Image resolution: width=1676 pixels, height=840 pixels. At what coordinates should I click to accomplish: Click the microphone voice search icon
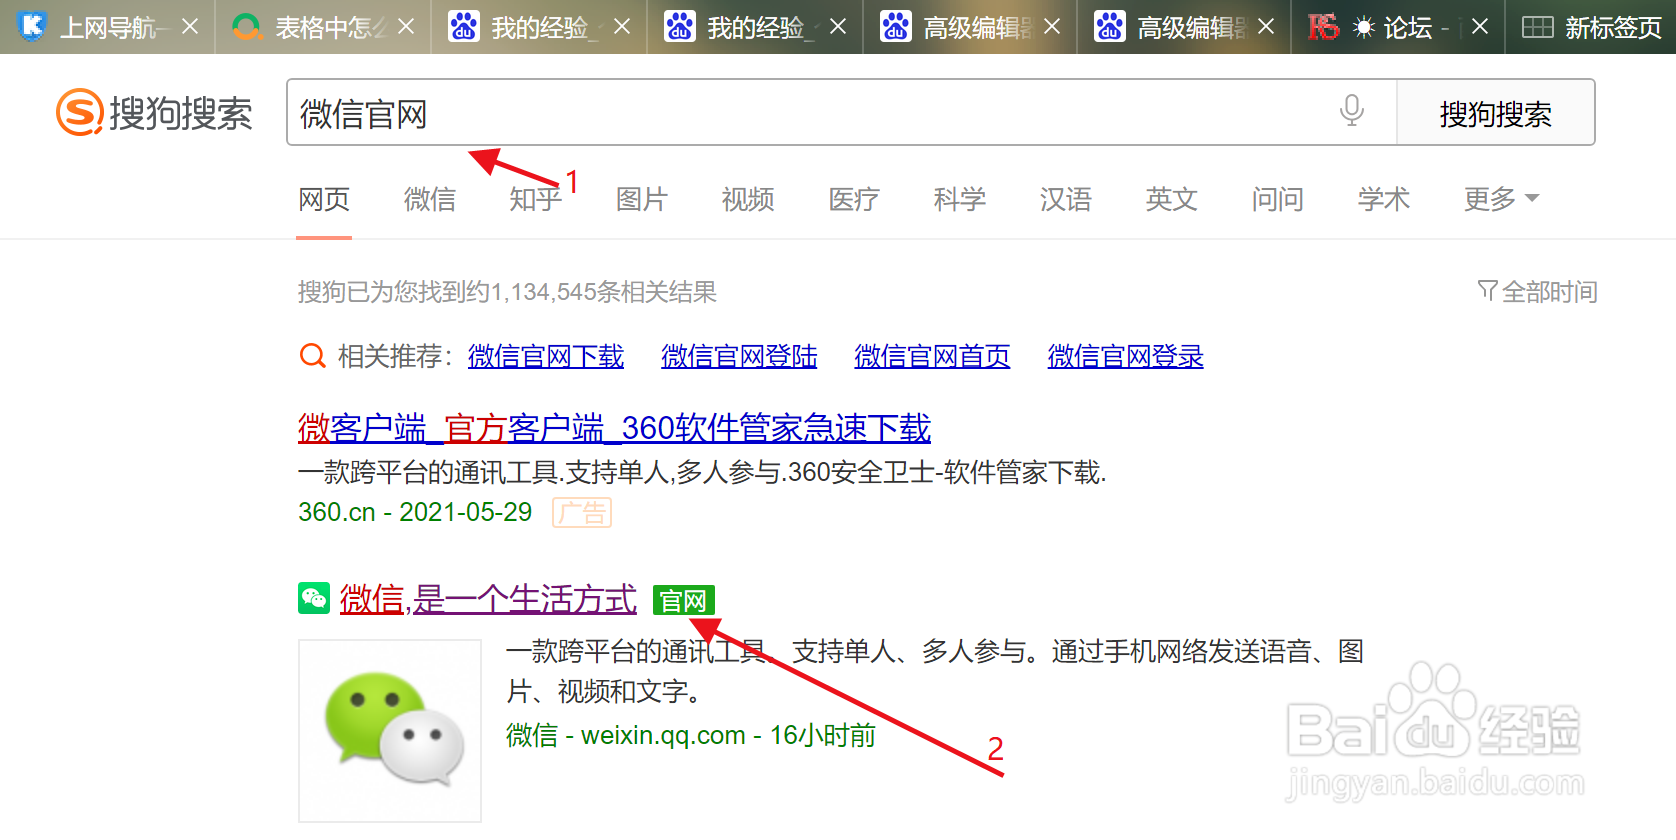point(1351,110)
